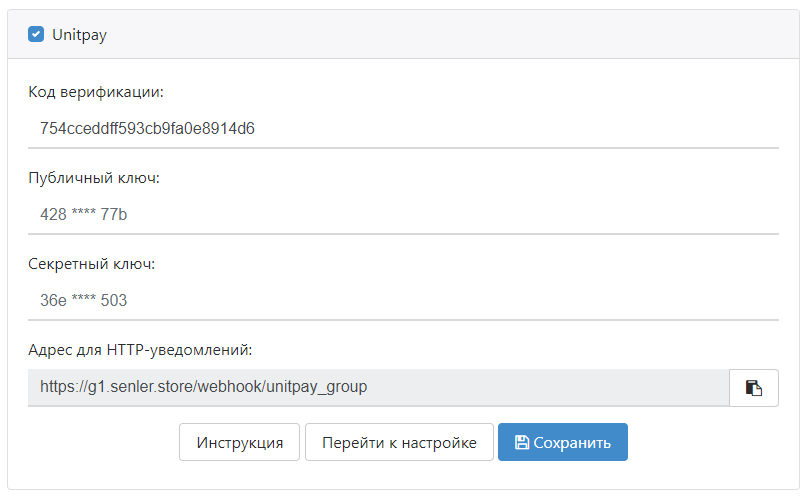The image size is (811, 499).
Task: Click the empty right end of the verification code field
Action: (700, 128)
